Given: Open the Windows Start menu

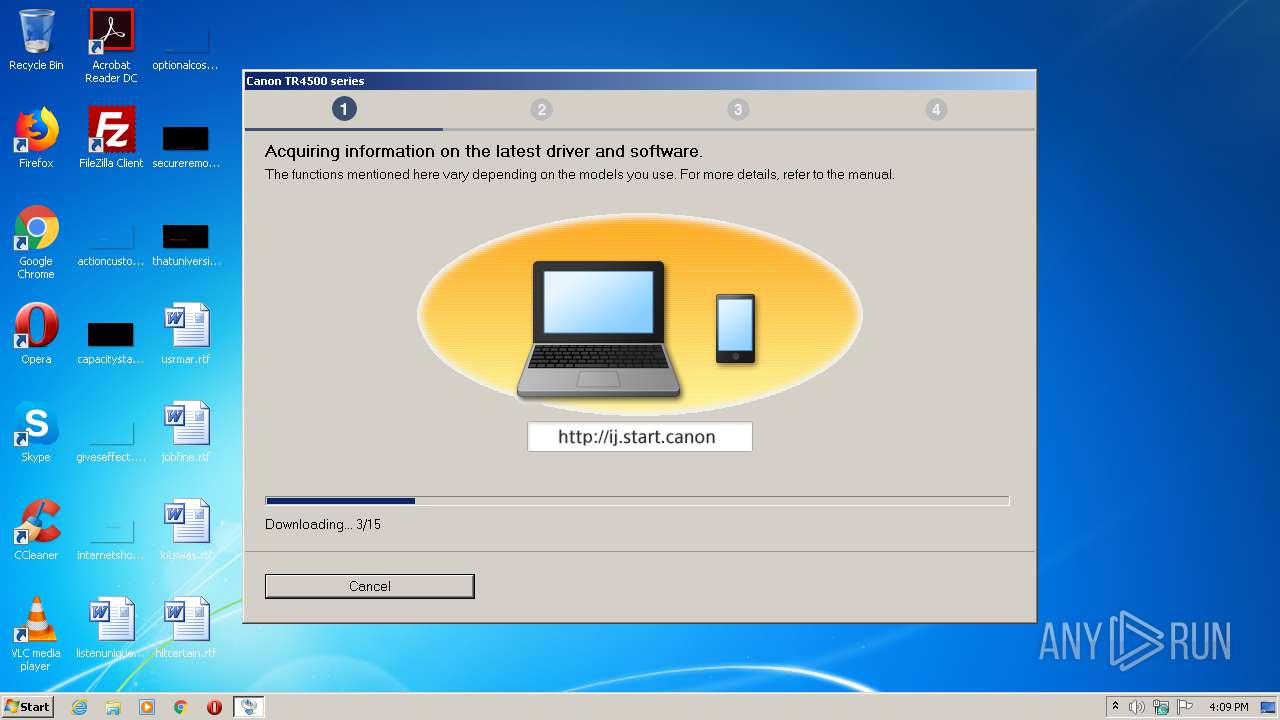Looking at the screenshot, I should (27, 706).
